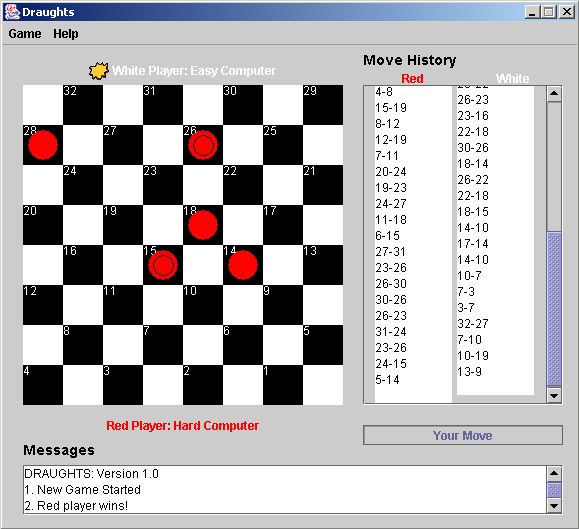The image size is (579, 529).
Task: Click empty board square 2
Action: (203, 385)
